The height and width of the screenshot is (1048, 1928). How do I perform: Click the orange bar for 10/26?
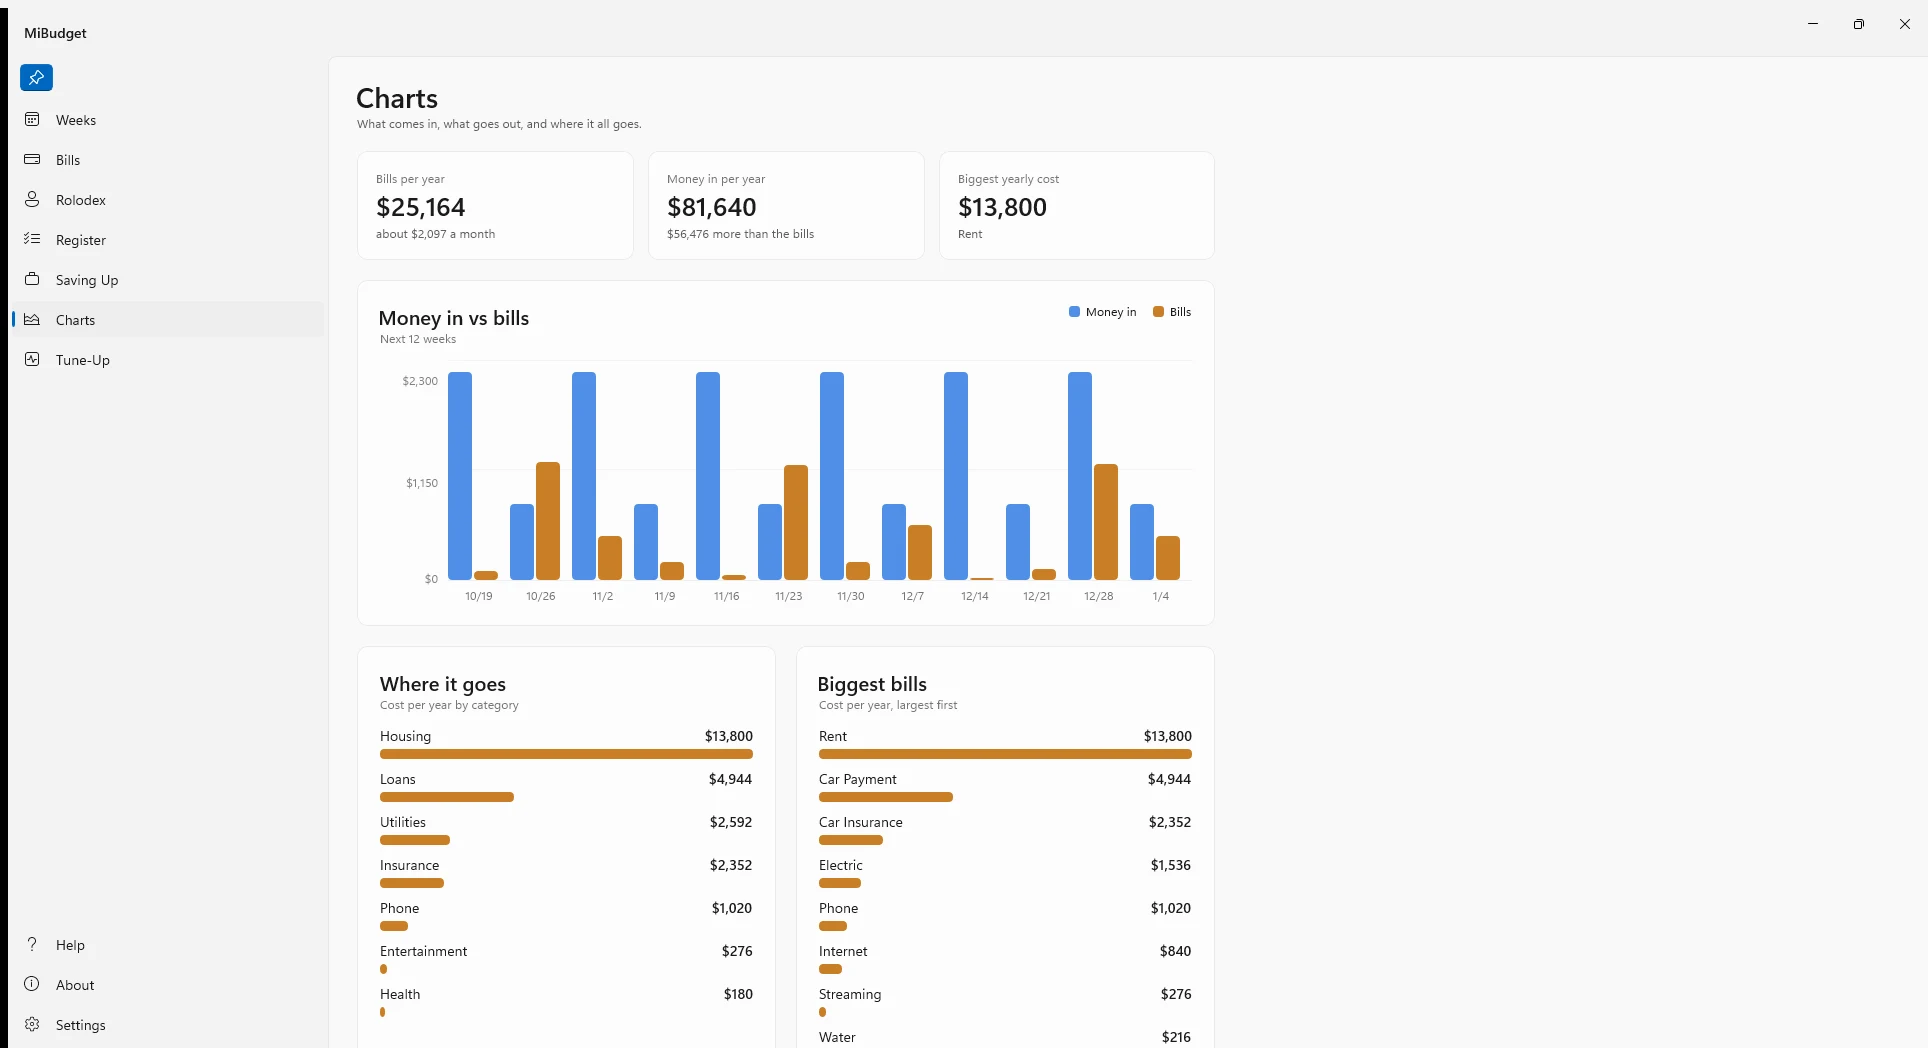click(548, 521)
